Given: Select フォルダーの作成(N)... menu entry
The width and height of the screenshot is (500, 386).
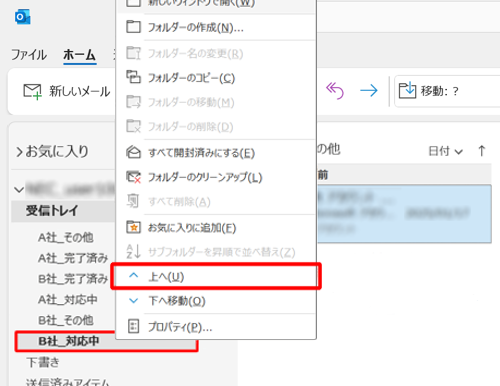Looking at the screenshot, I should (x=216, y=27).
